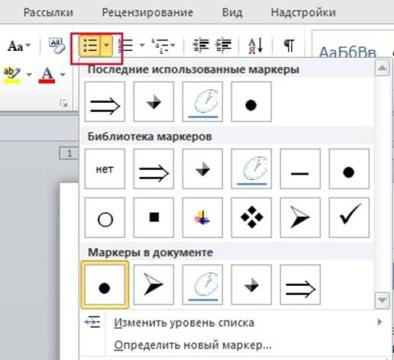Expand the bullets dropdown arrow
The width and height of the screenshot is (394, 360).
pos(106,46)
